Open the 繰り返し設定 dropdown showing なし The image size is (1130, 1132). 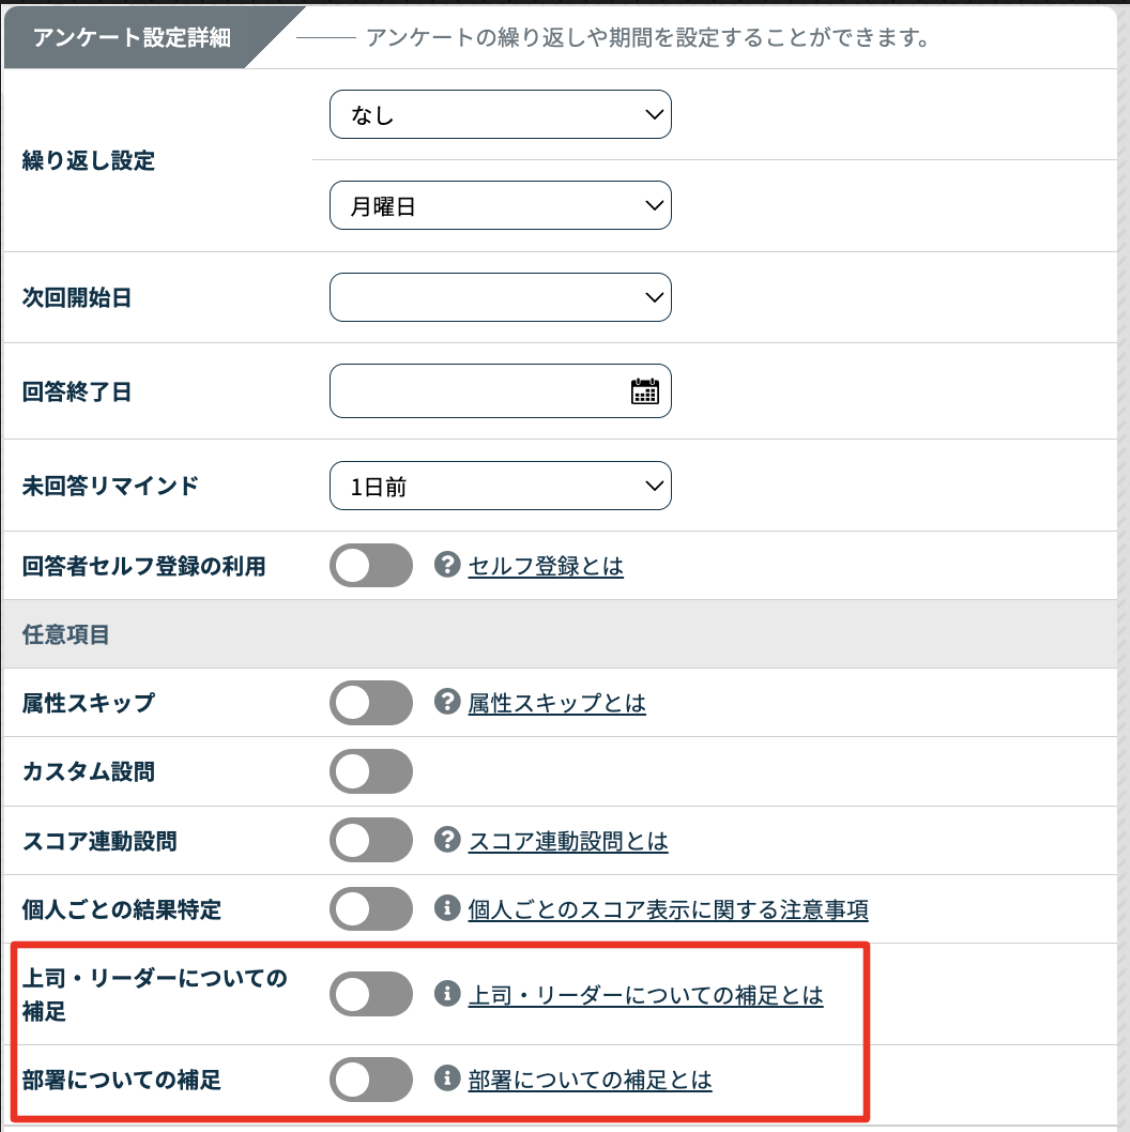pyautogui.click(x=500, y=114)
